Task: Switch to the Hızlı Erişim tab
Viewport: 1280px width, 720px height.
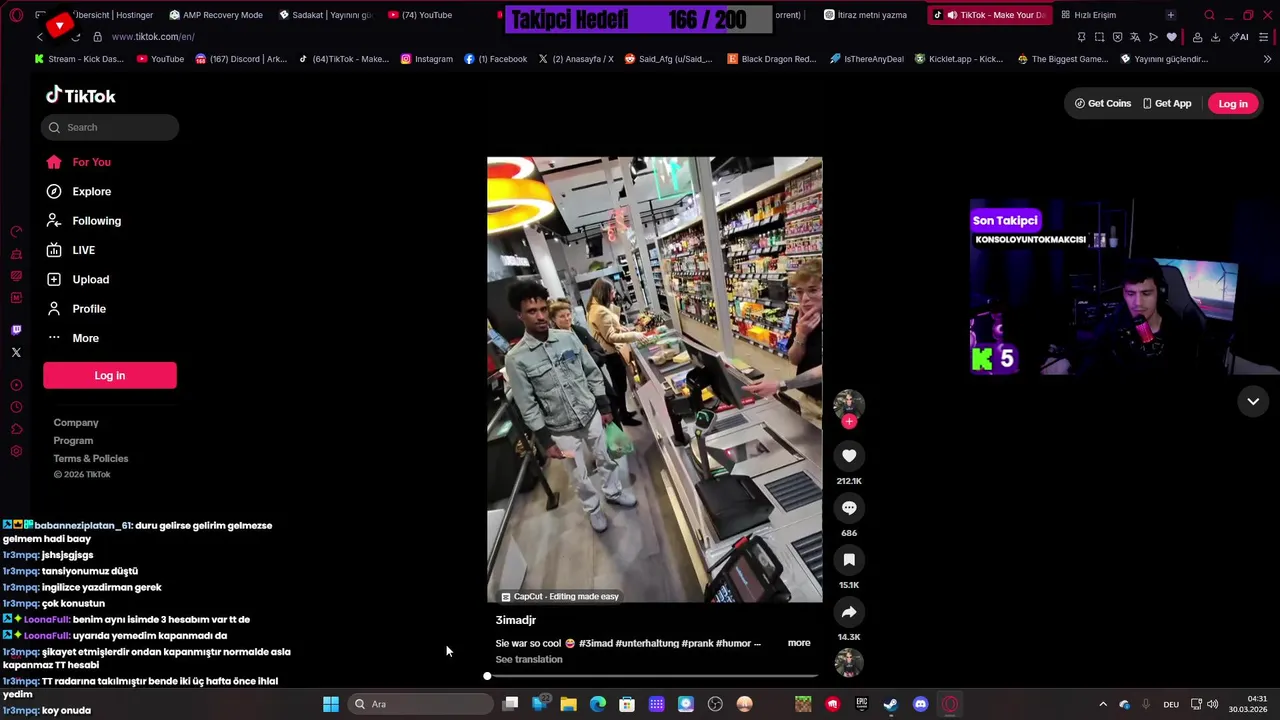Action: (x=1090, y=15)
